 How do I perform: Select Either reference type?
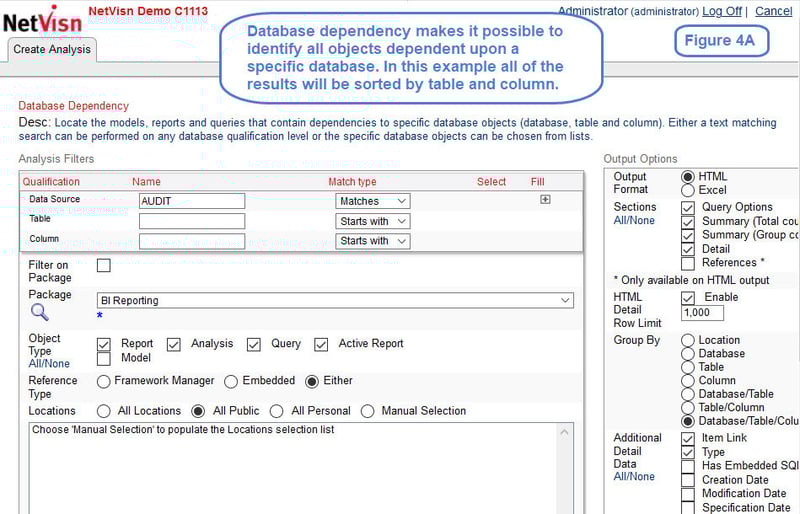point(312,381)
